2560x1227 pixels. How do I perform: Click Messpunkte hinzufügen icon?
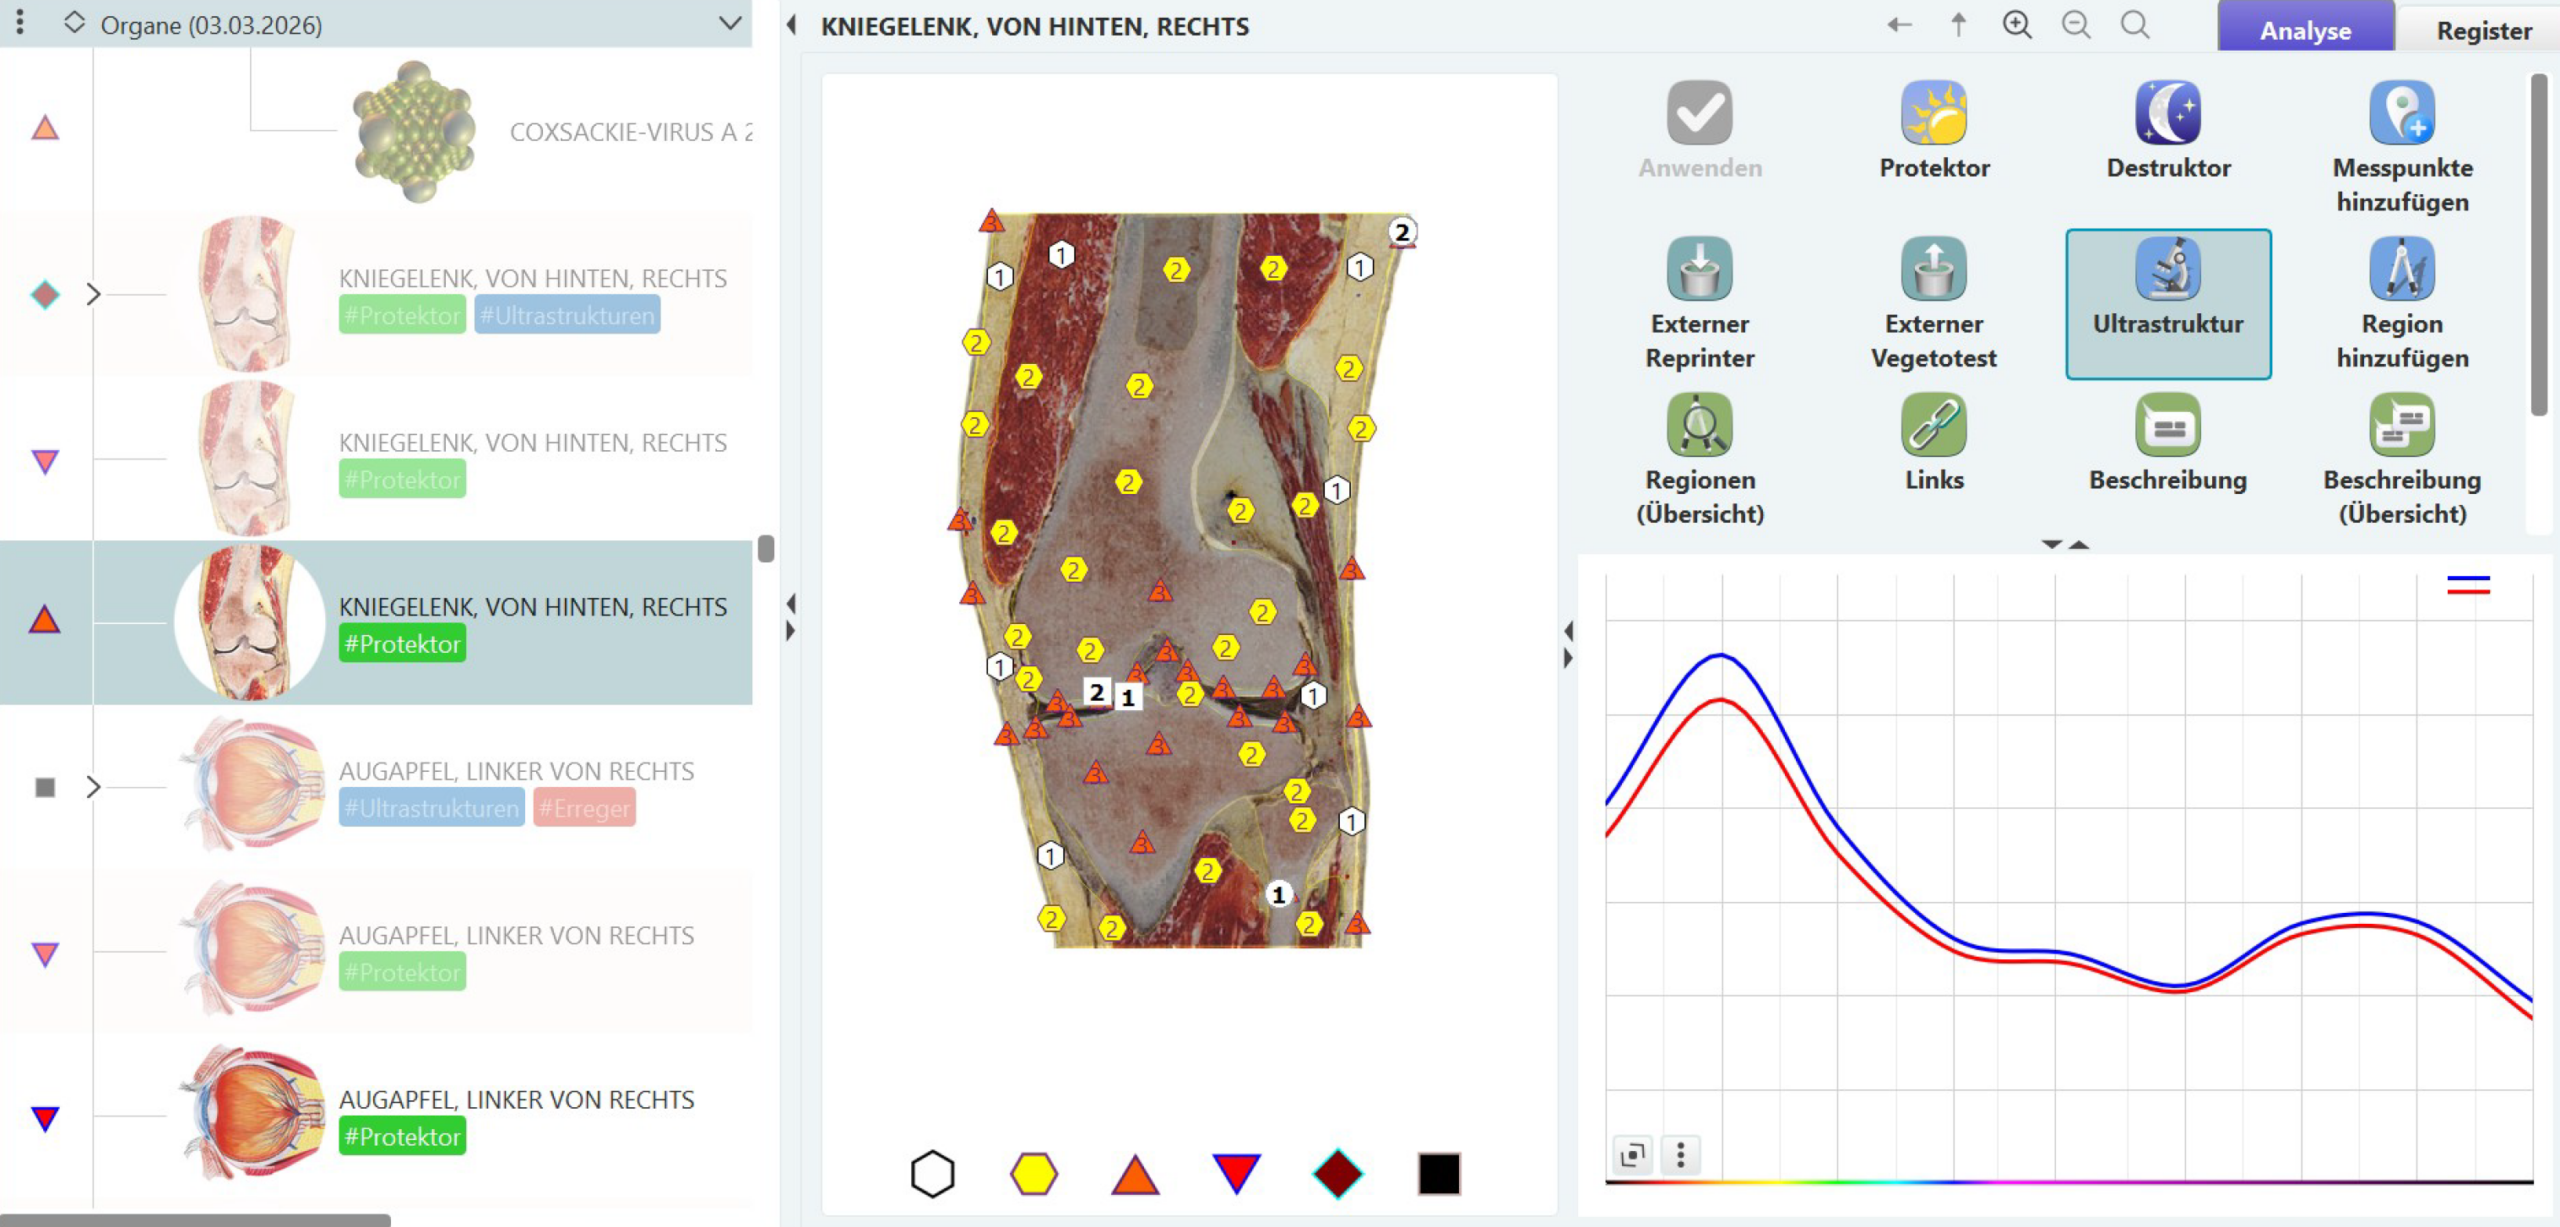pyautogui.click(x=2401, y=114)
